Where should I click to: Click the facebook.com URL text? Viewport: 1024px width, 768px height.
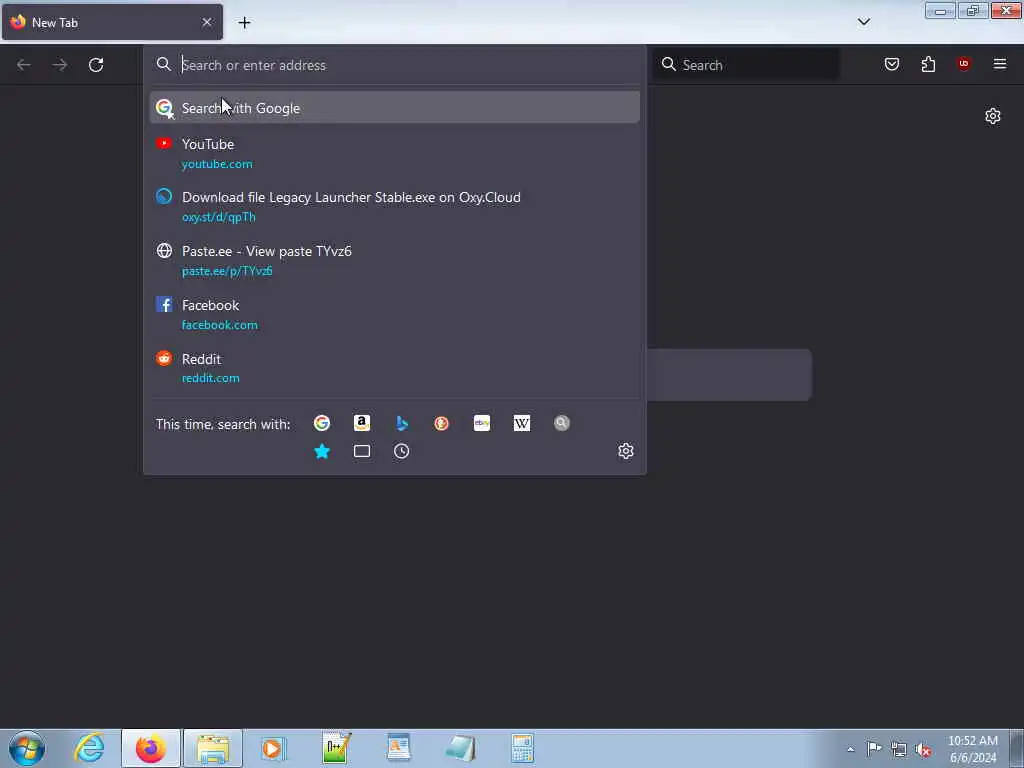[219, 325]
